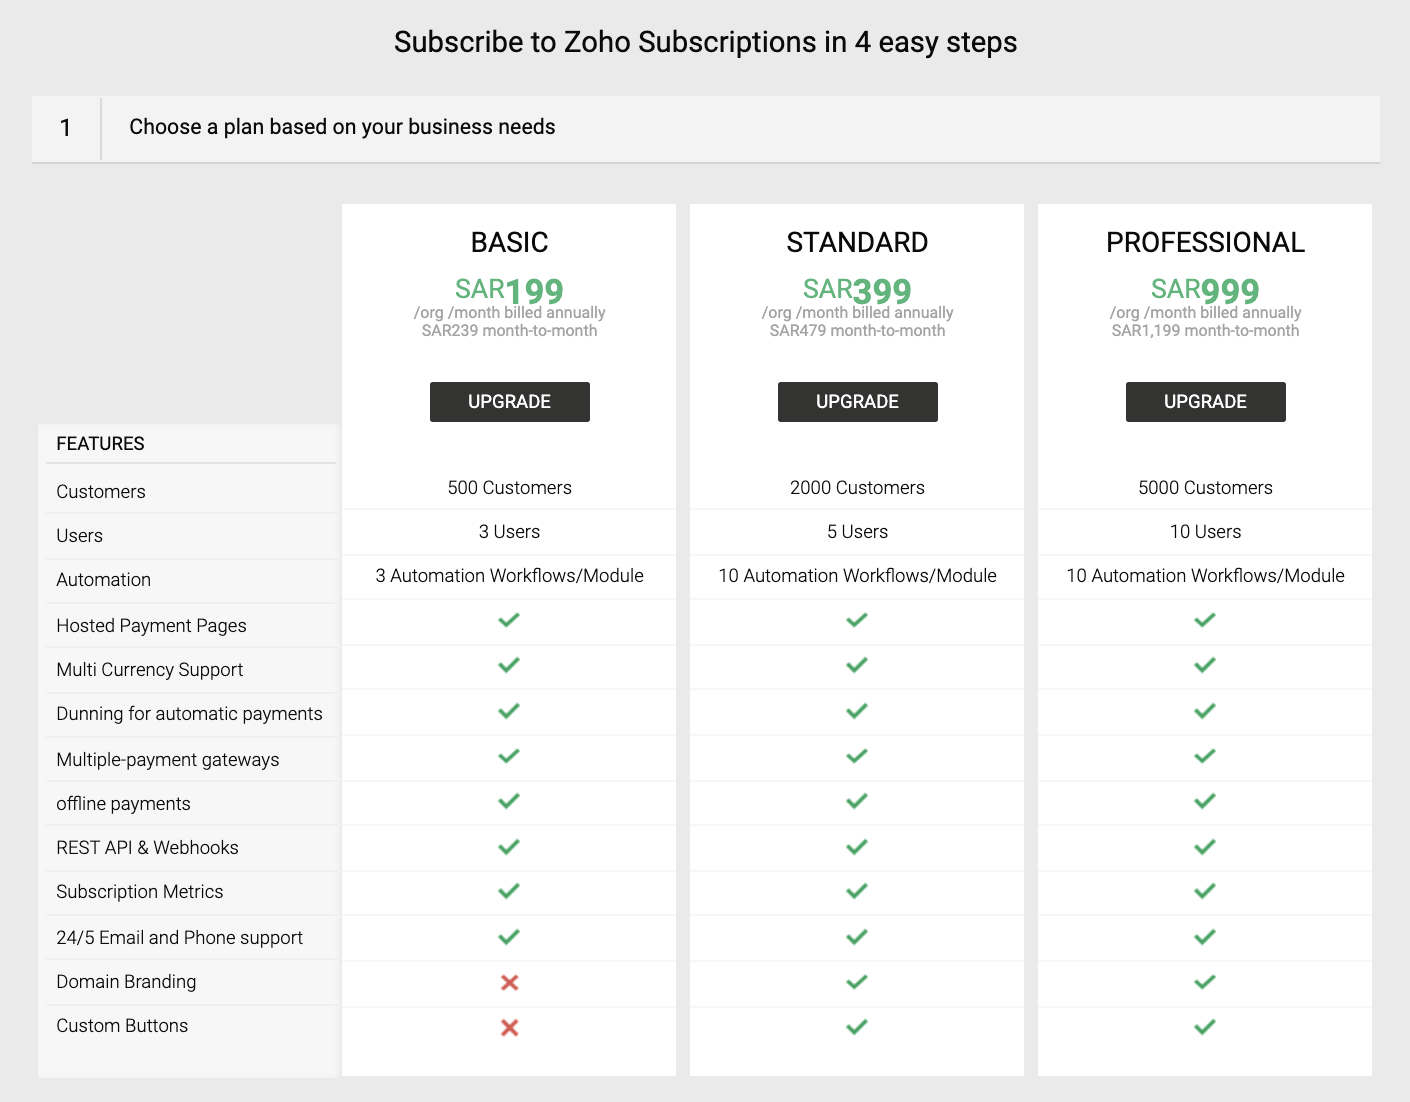
Task: Click UPGRADE button under the PROFESSIONAL plan
Action: [1205, 402]
